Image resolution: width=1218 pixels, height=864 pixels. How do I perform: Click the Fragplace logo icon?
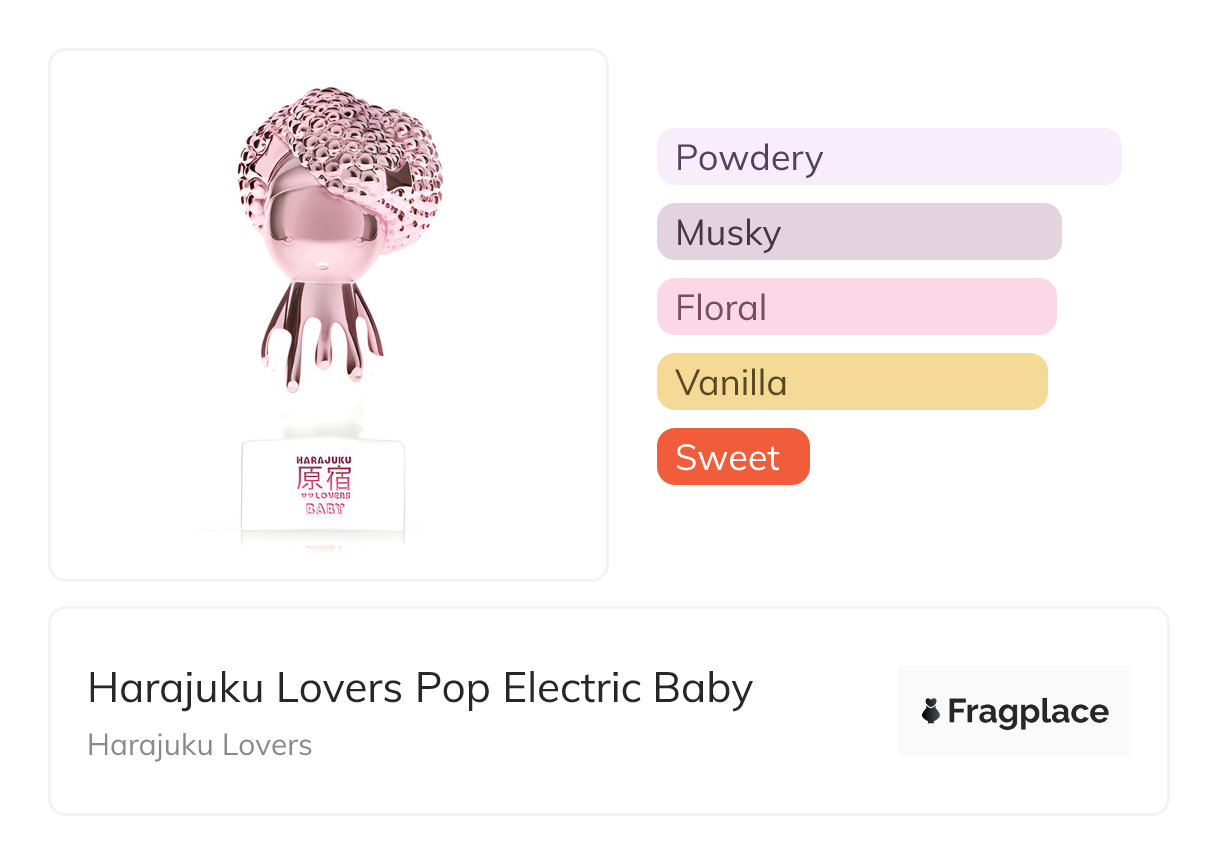[930, 712]
